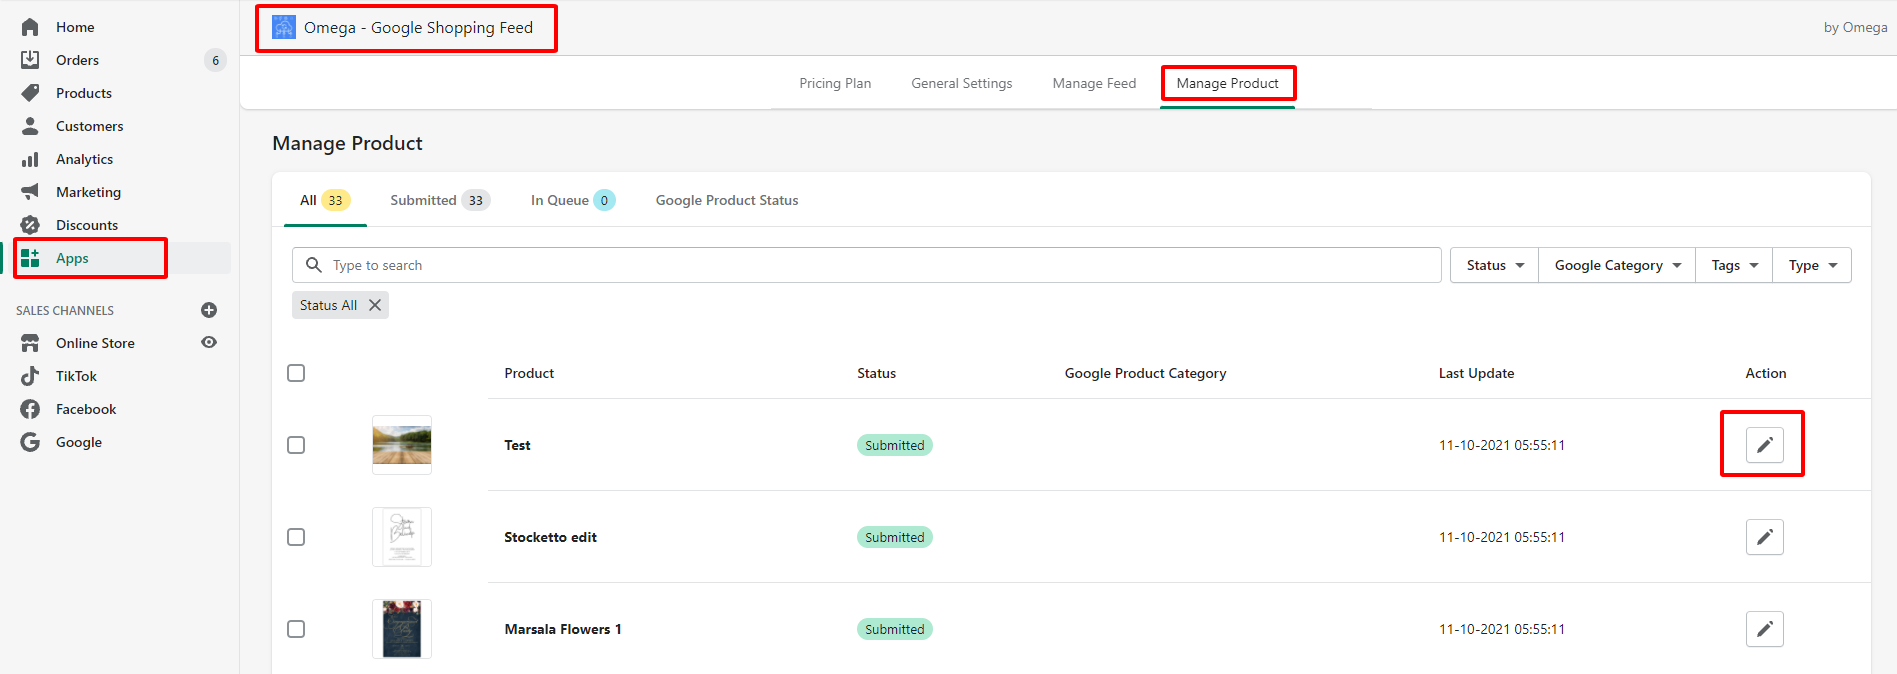Click the TikTok logo icon
The width and height of the screenshot is (1897, 674).
(x=30, y=376)
